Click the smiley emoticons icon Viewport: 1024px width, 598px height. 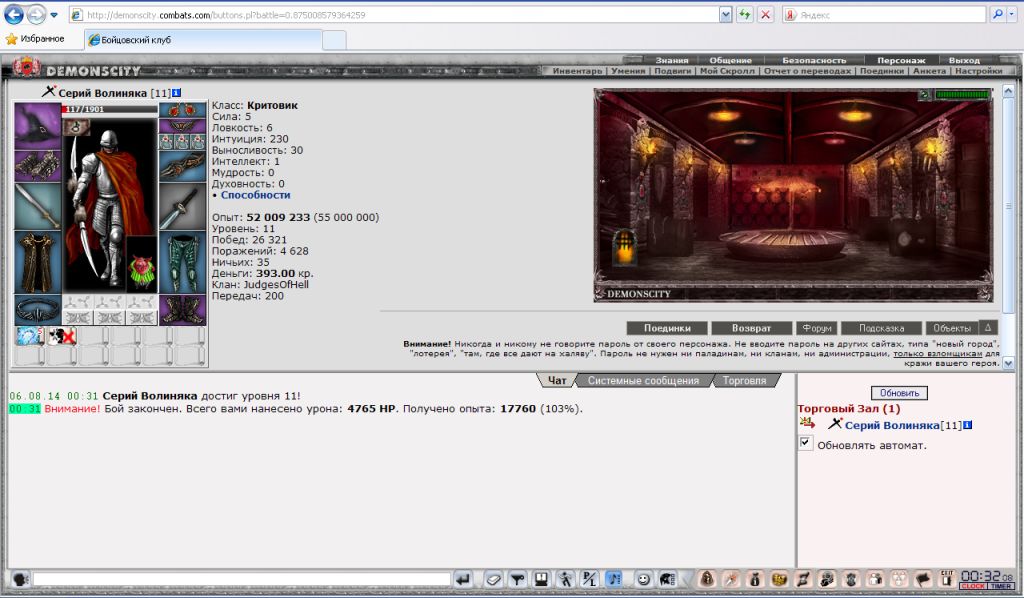[643, 579]
